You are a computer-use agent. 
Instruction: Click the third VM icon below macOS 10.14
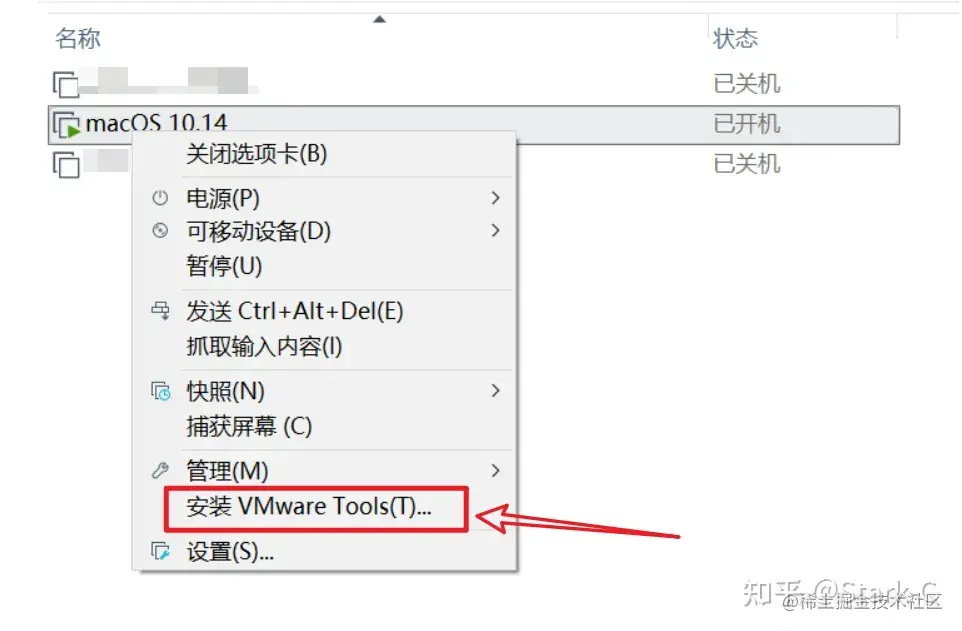pyautogui.click(x=66, y=165)
